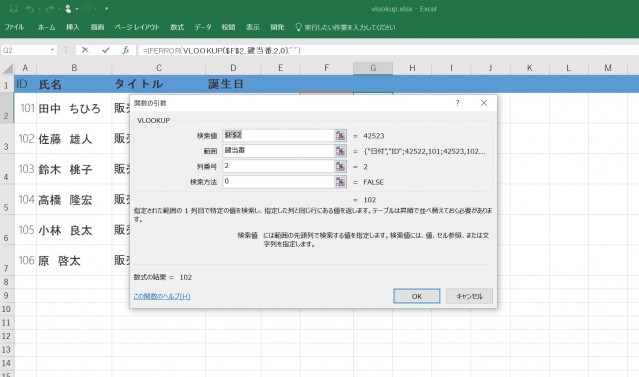The image size is (639, 377).
Task: Click the 検索方法 input field containing 0
Action: coord(278,182)
